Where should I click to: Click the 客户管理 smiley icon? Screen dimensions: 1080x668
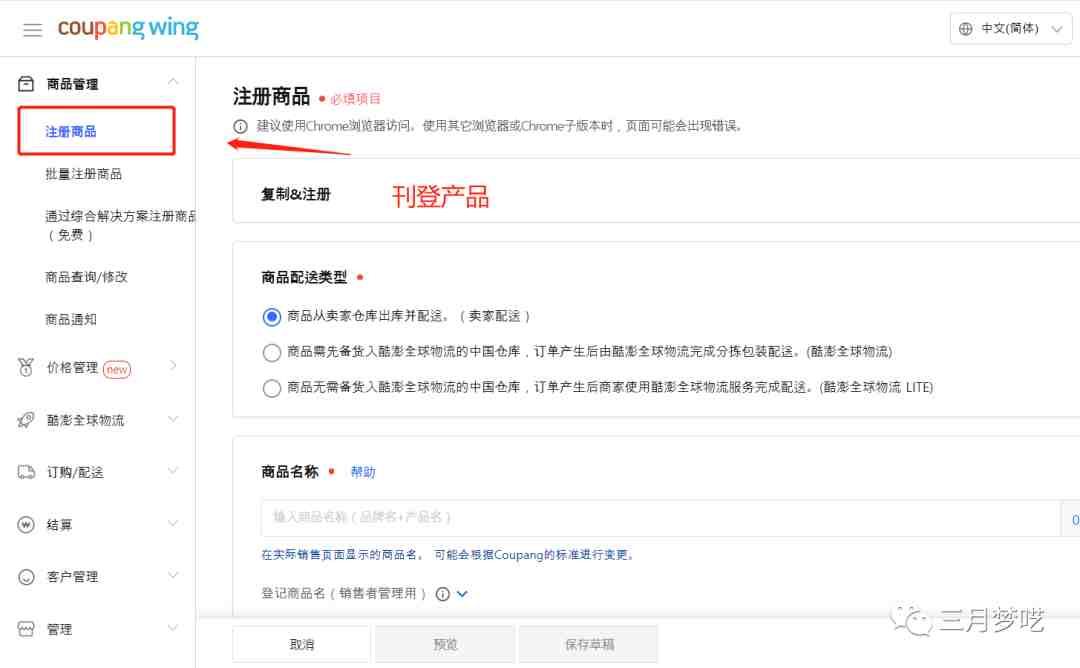26,577
